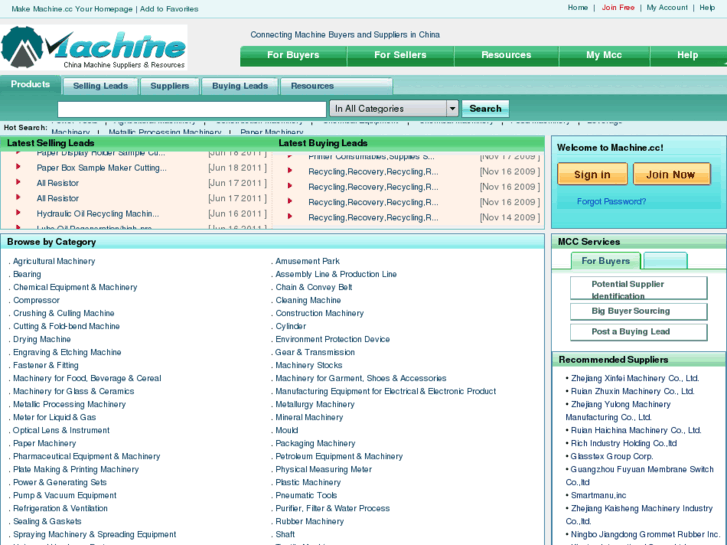Follow the Forgot Password link
This screenshot has width=727, height=545.
[x=611, y=201]
